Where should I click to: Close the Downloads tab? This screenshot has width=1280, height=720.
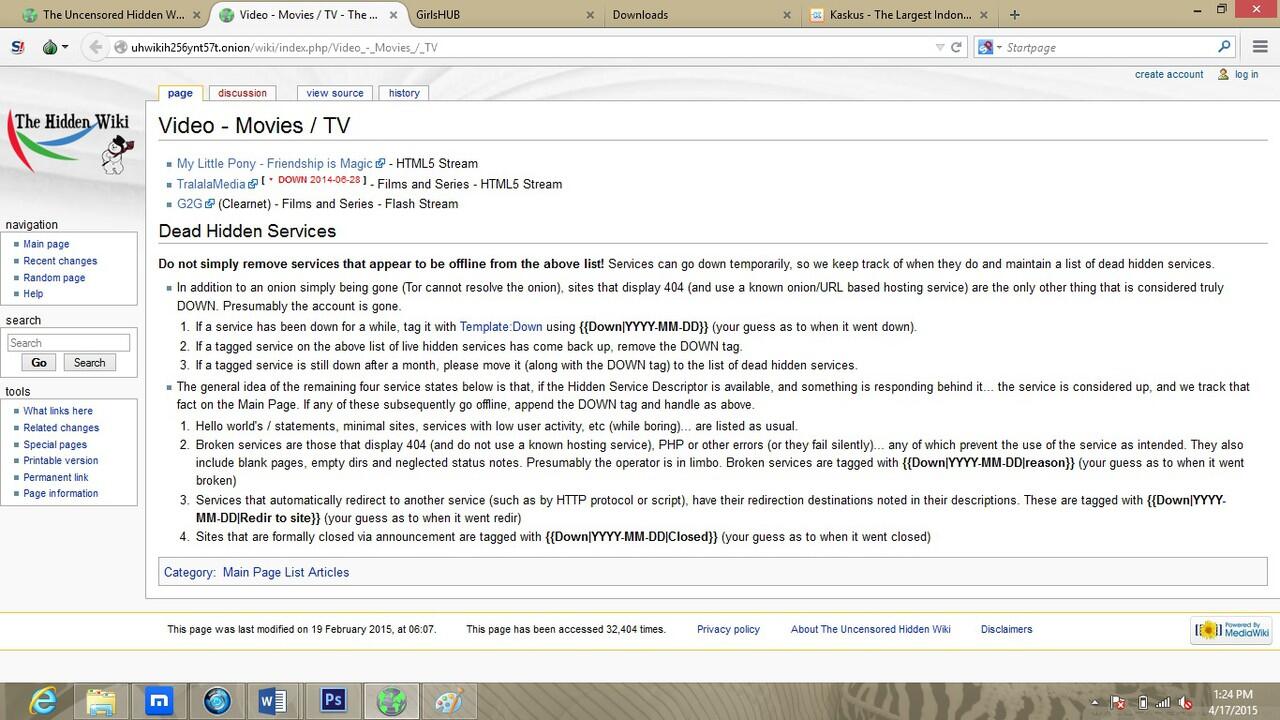(x=789, y=15)
